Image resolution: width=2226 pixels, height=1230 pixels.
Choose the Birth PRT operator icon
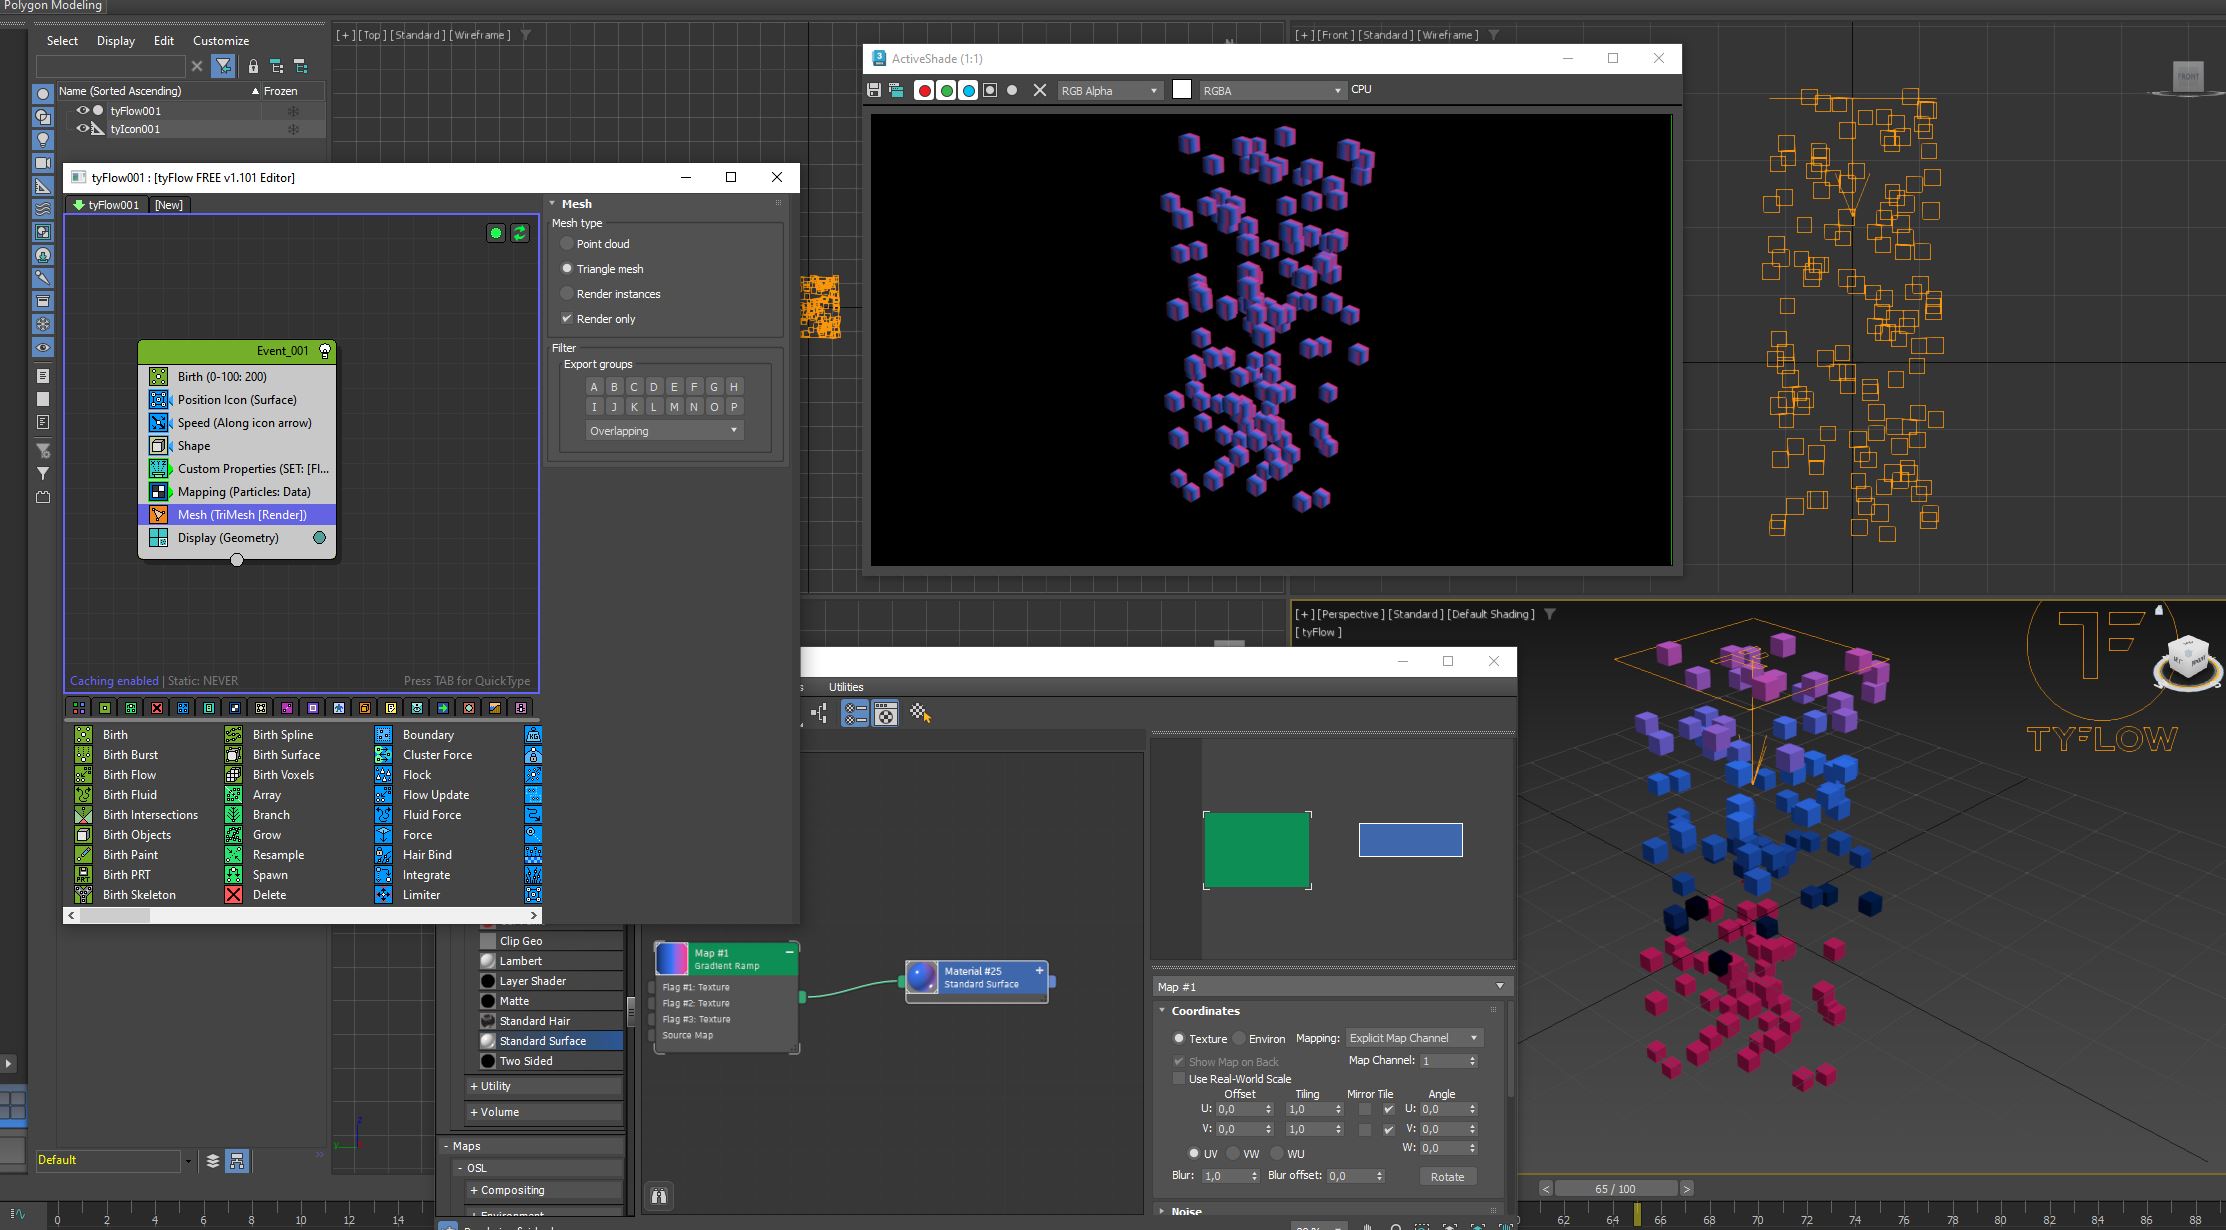coord(84,875)
